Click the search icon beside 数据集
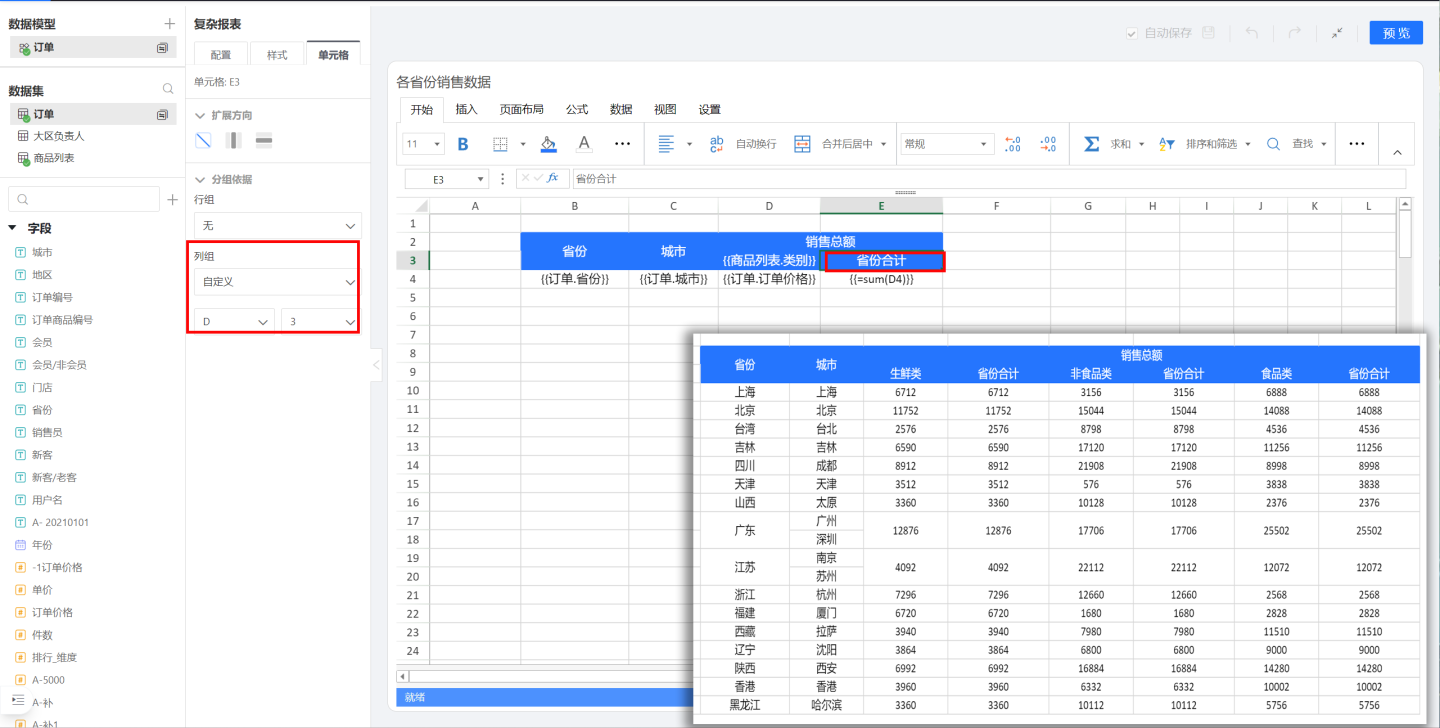The height and width of the screenshot is (728, 1440). (x=168, y=90)
